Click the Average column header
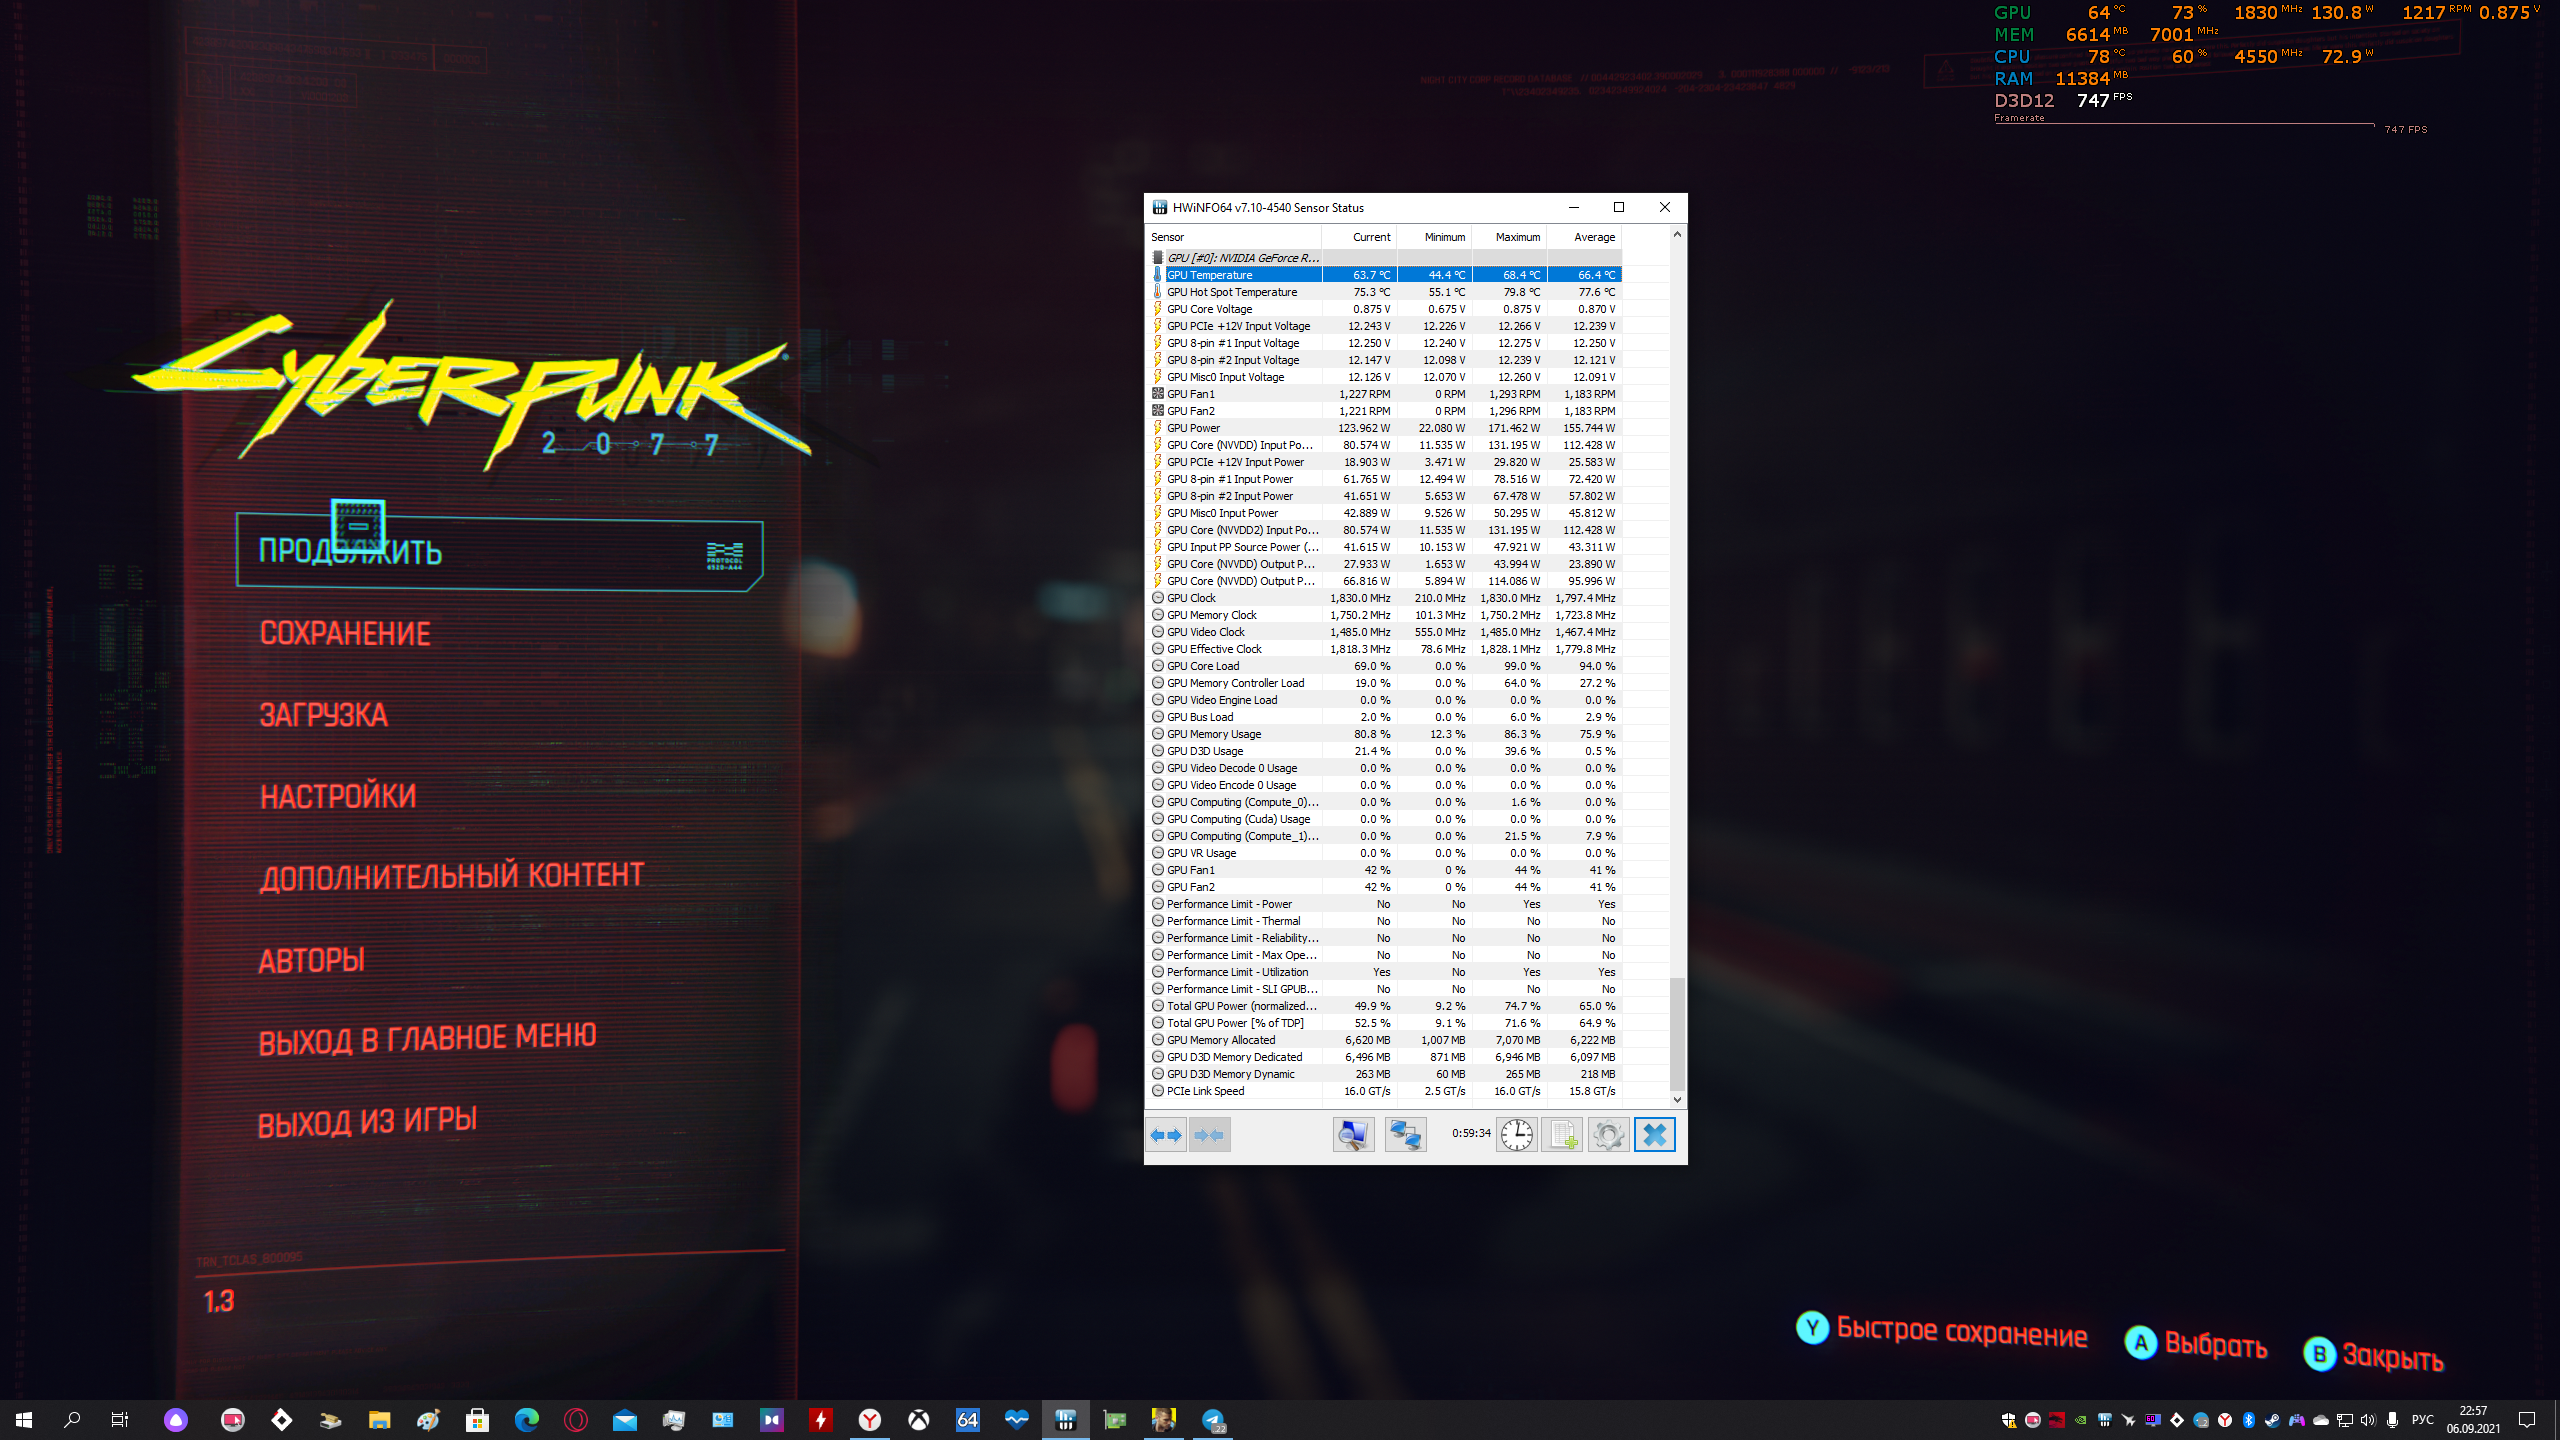 tap(1593, 237)
